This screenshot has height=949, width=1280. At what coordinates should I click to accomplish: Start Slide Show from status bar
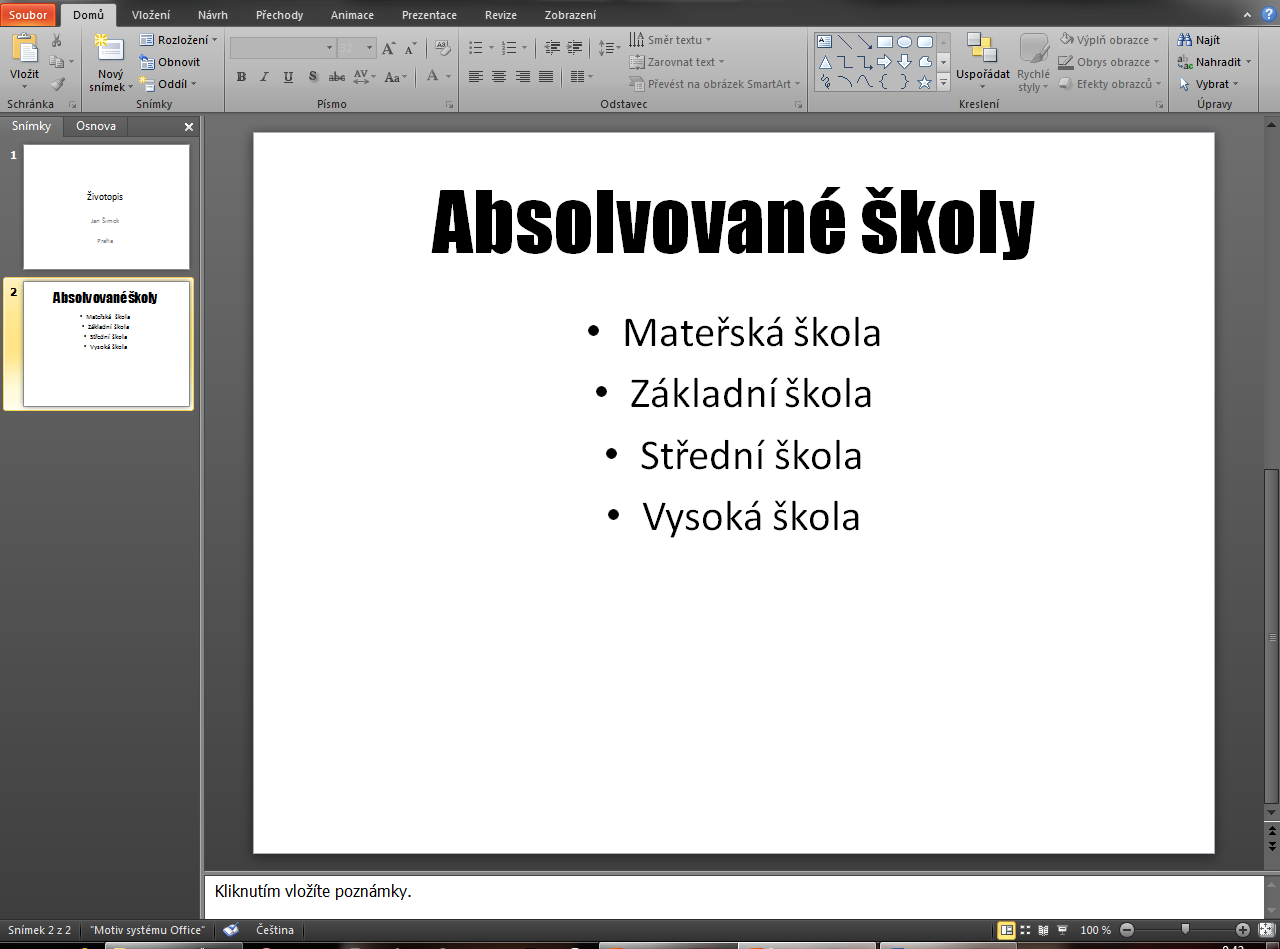coord(1063,930)
